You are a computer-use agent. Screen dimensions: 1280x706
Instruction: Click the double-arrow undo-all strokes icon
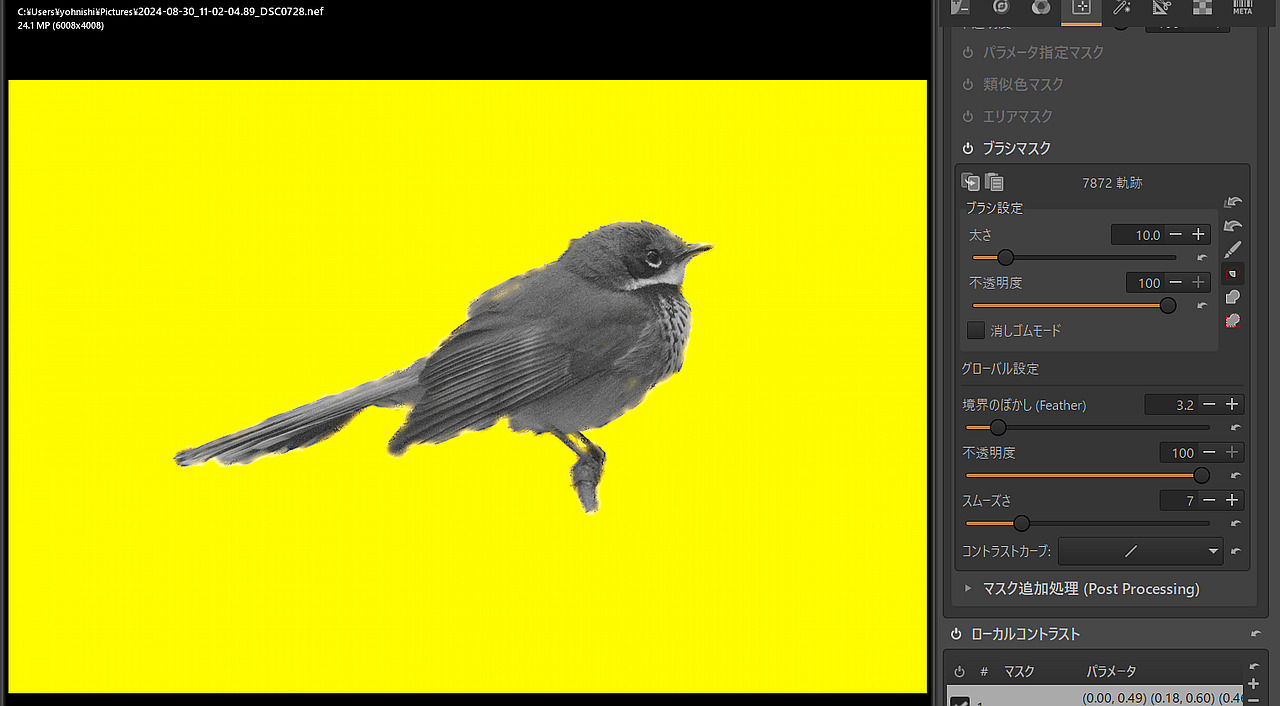pos(1233,202)
